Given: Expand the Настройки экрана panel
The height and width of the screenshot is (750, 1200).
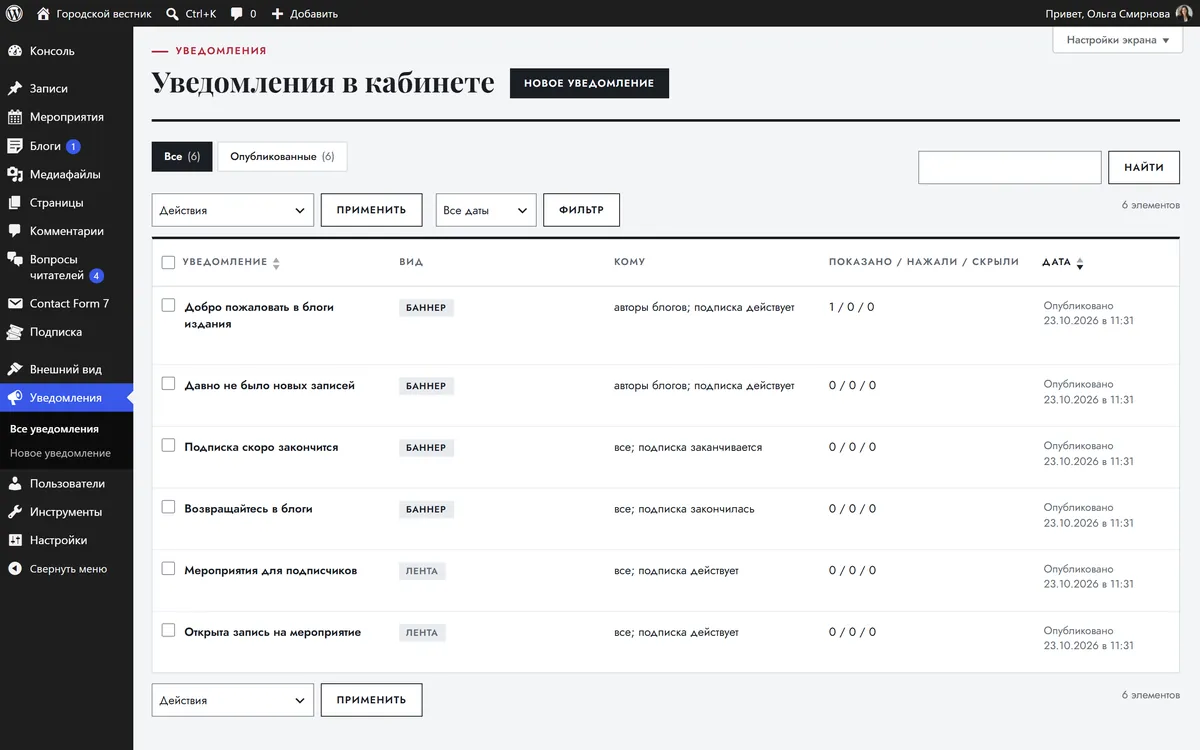Looking at the screenshot, I should pyautogui.click(x=1117, y=40).
